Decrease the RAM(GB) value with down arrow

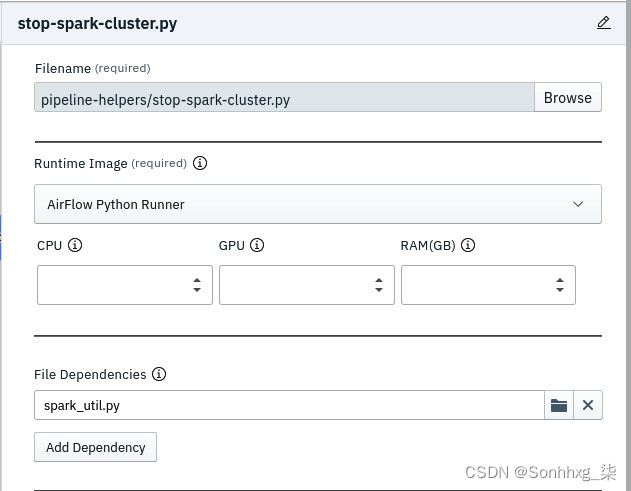pos(560,290)
